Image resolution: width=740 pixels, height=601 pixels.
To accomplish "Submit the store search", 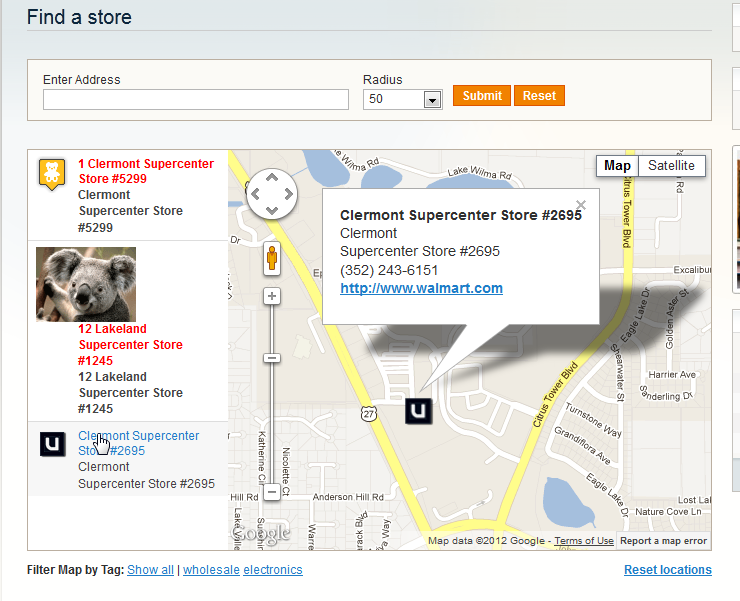I will (482, 96).
